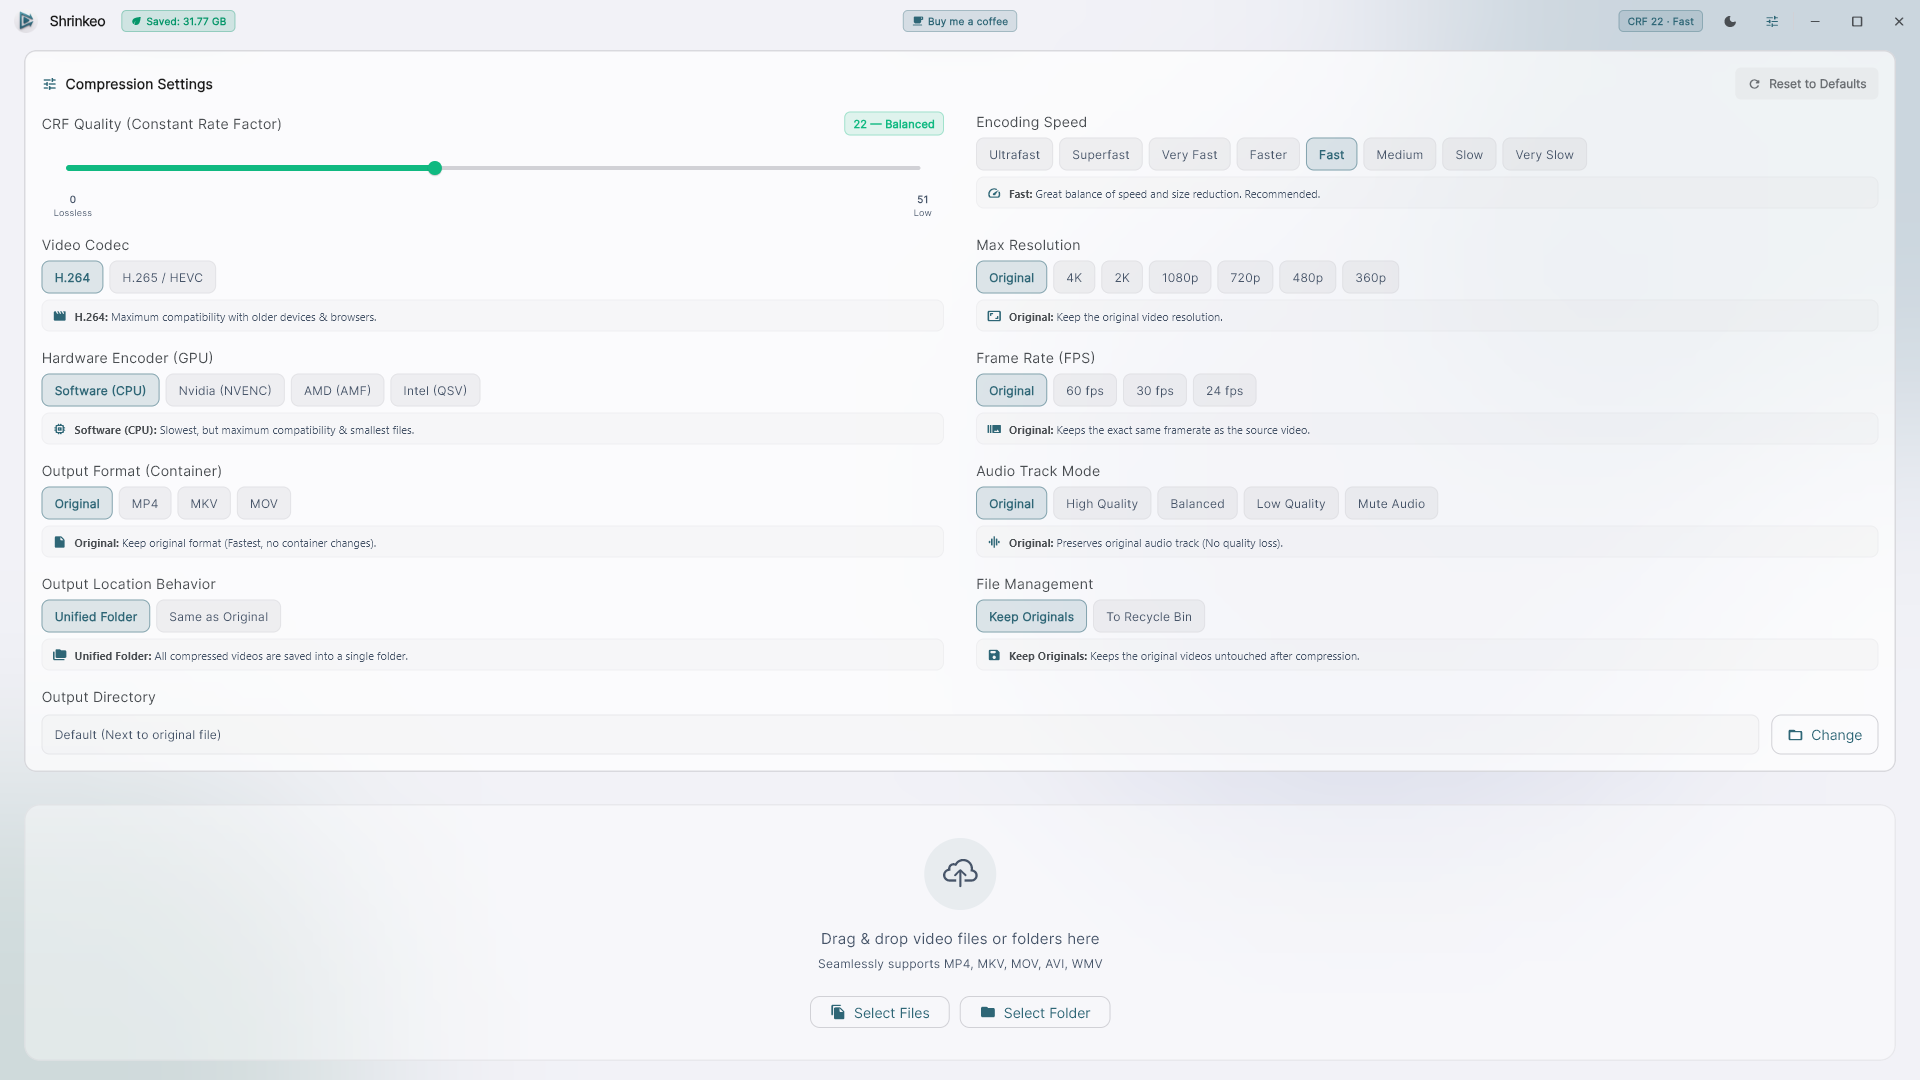Set output format to MKV
Image resolution: width=1920 pixels, height=1080 pixels.
pos(204,504)
